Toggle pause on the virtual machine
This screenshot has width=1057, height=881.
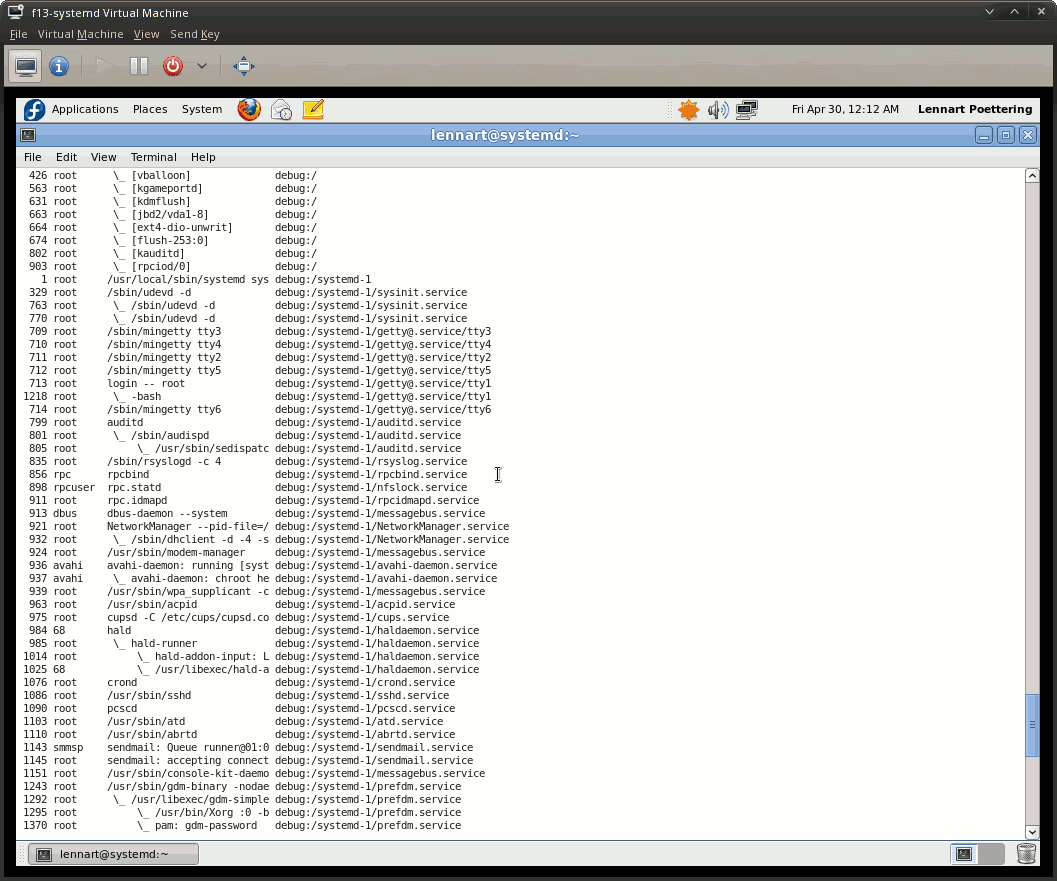[x=139, y=66]
